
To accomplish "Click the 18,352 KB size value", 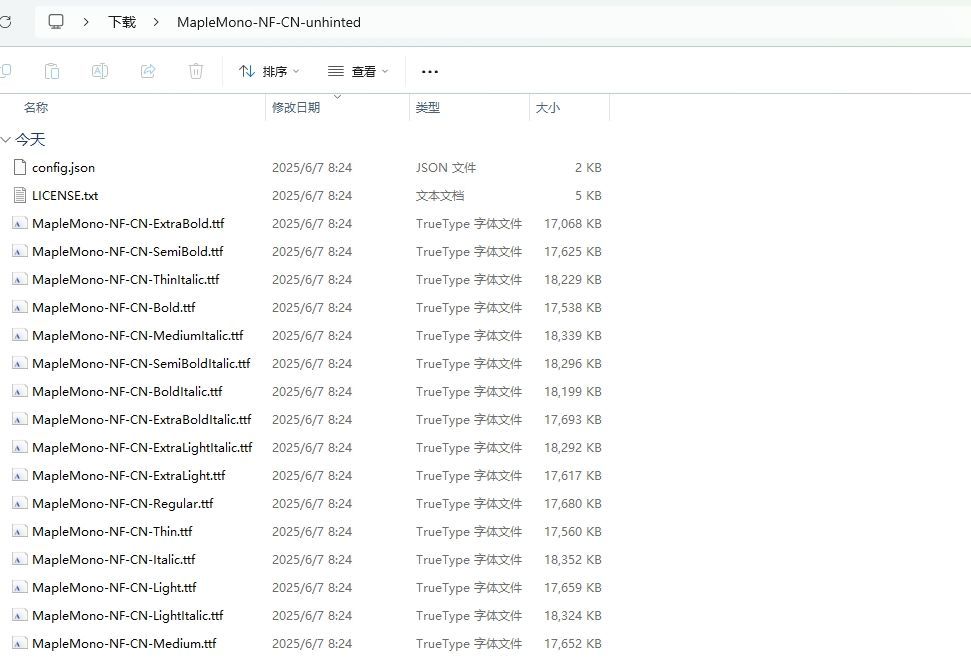I will [573, 560].
